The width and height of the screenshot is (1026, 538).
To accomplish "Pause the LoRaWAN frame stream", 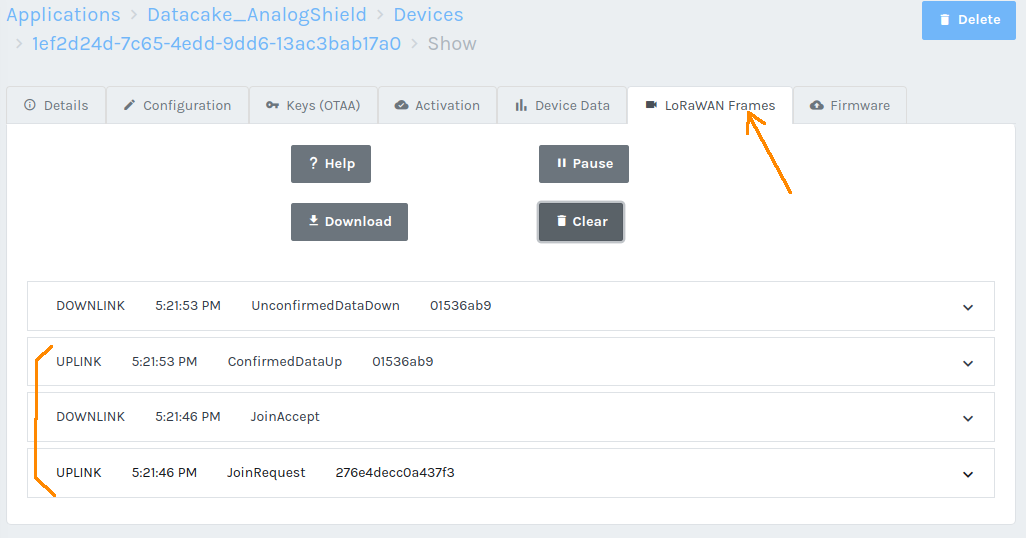I will click(584, 164).
